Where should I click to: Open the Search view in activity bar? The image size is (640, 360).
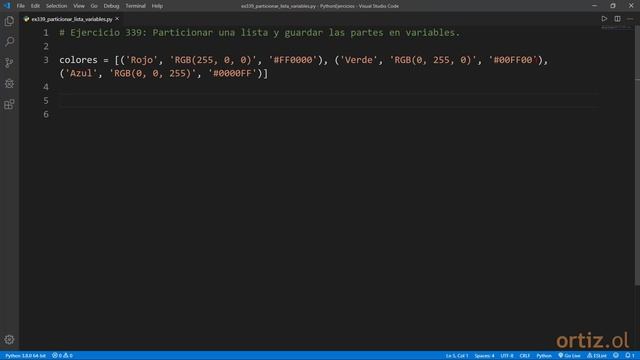click(x=9, y=42)
